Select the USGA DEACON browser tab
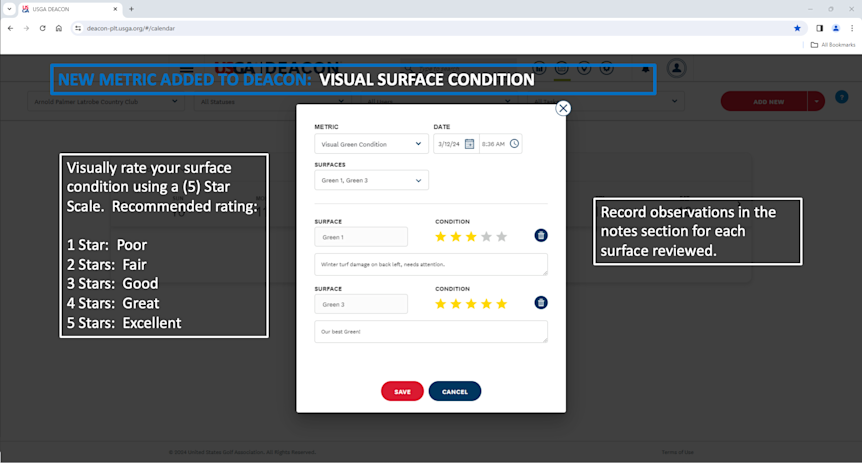Image resolution: width=862 pixels, height=463 pixels. [69, 9]
